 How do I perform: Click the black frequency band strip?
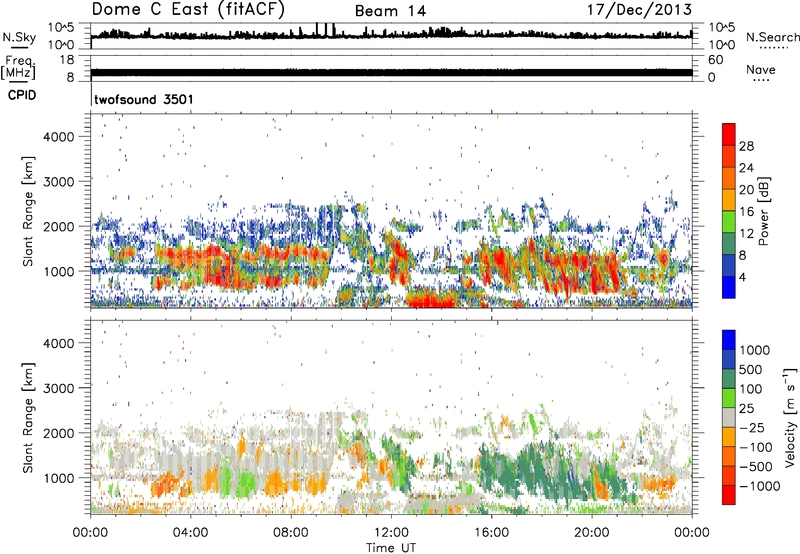tap(391, 72)
